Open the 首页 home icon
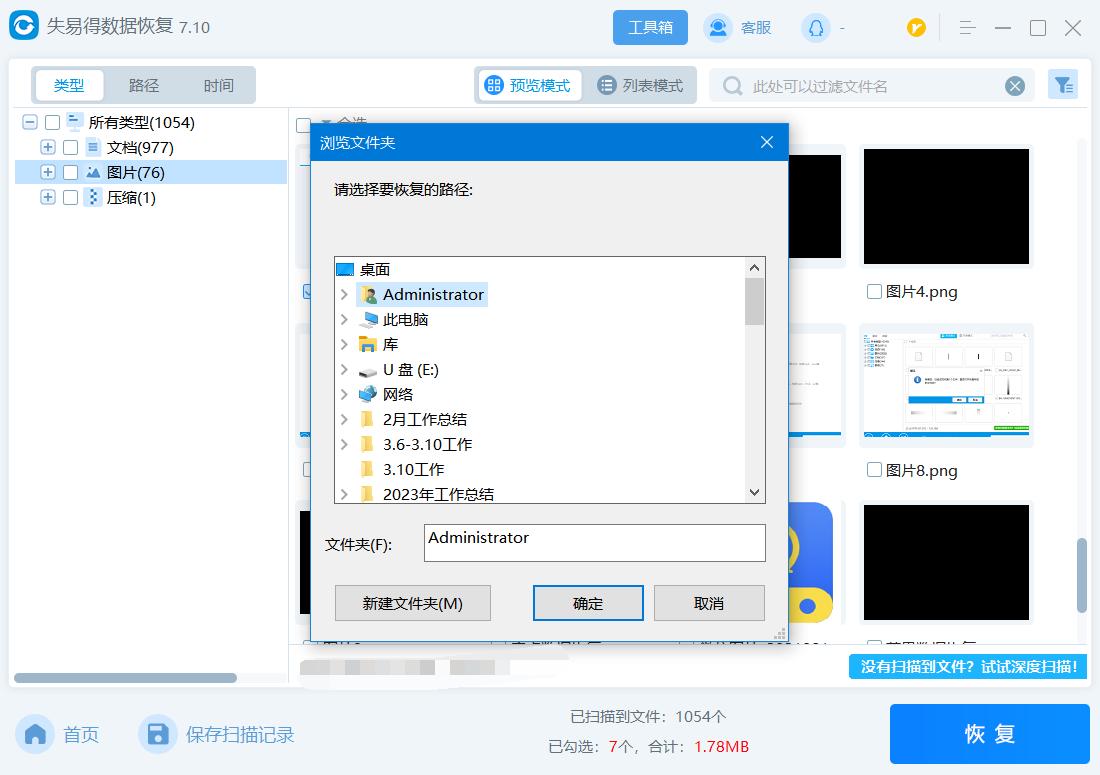This screenshot has height=775, width=1100. point(35,734)
